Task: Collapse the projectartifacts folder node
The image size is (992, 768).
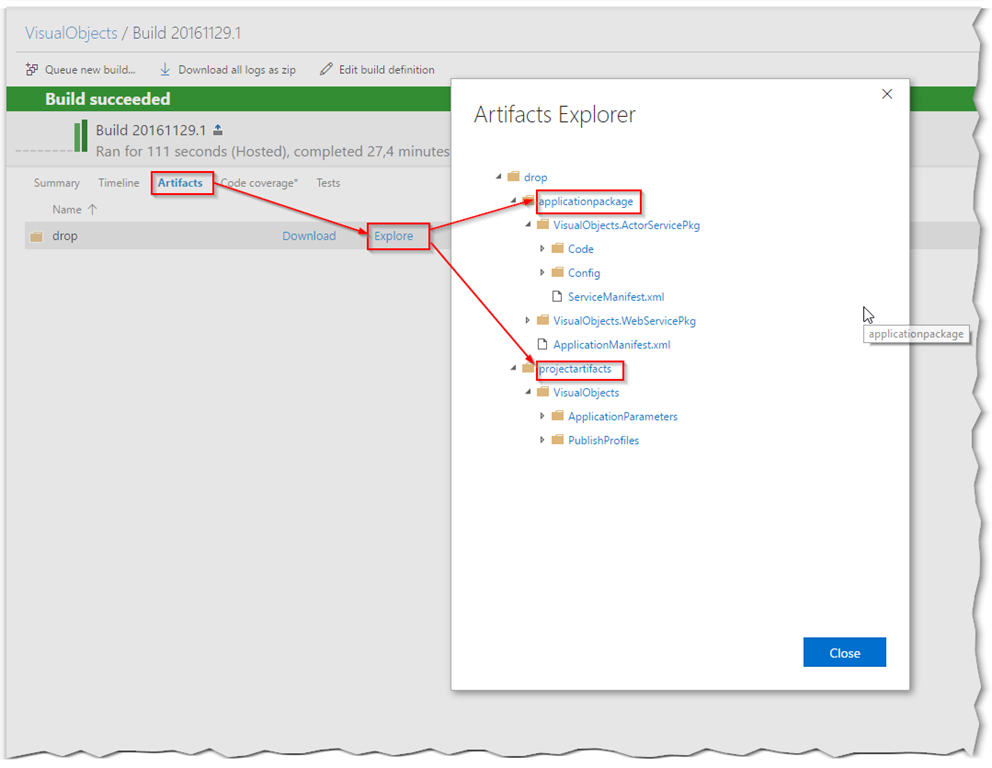Action: coord(513,369)
